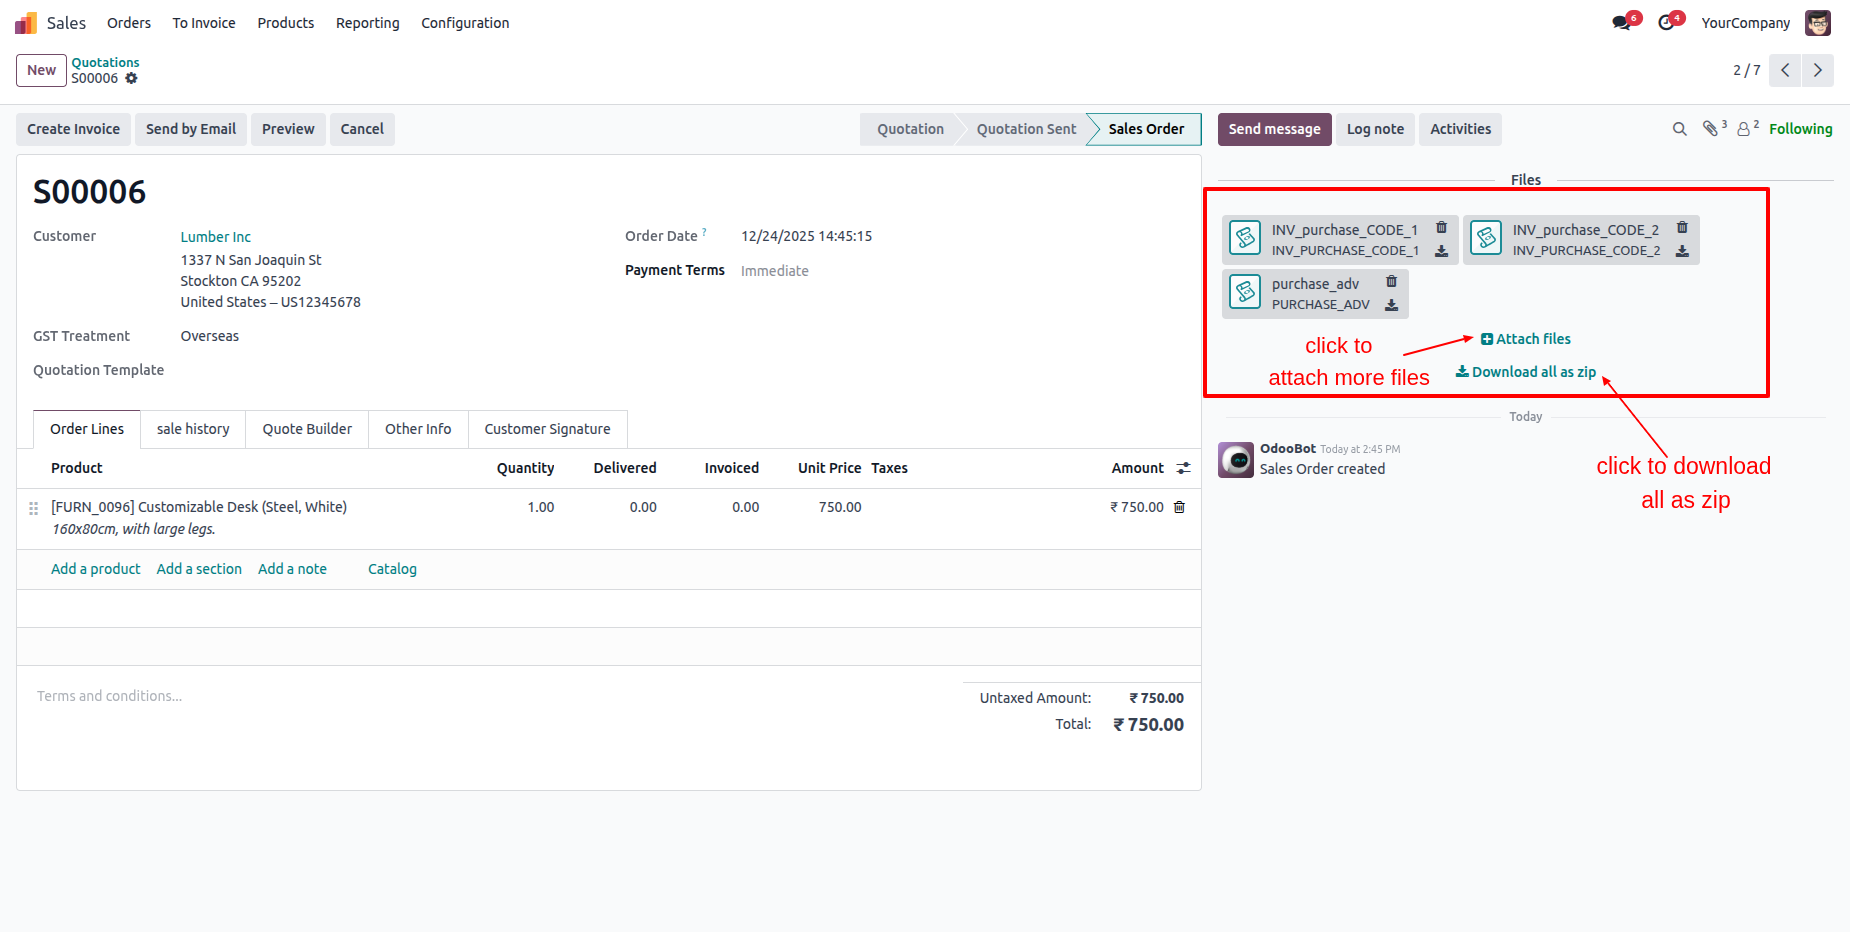The height and width of the screenshot is (932, 1850).
Task: Click the Preview button
Action: [288, 129]
